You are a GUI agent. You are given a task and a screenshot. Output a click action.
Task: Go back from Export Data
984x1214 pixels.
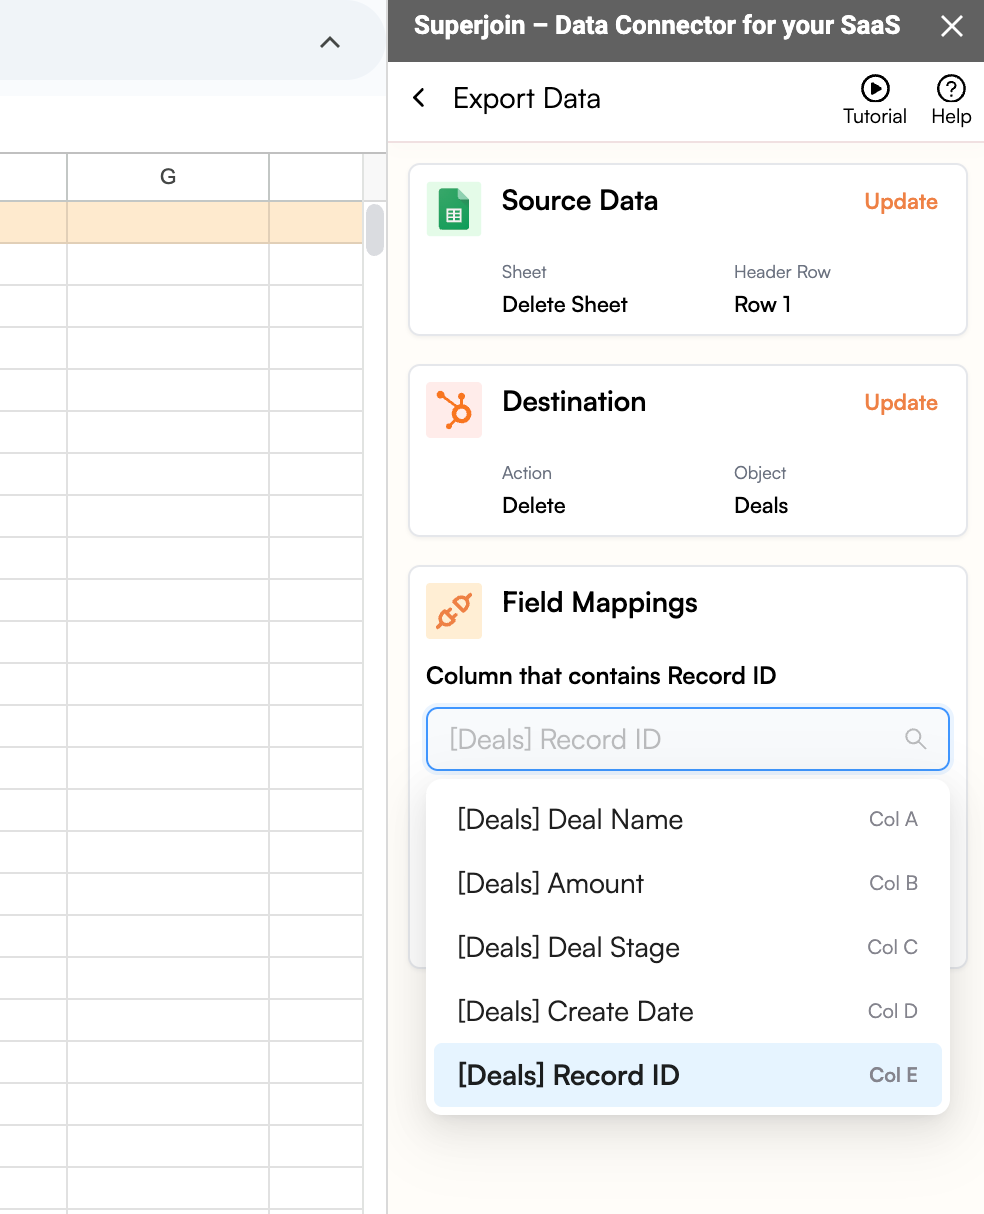tap(419, 98)
